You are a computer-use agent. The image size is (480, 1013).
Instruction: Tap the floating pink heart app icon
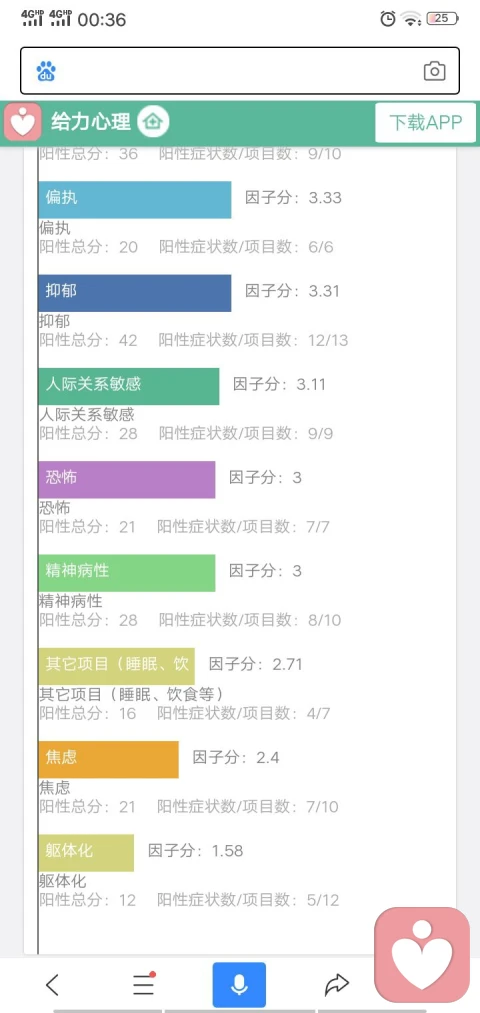tap(422, 955)
